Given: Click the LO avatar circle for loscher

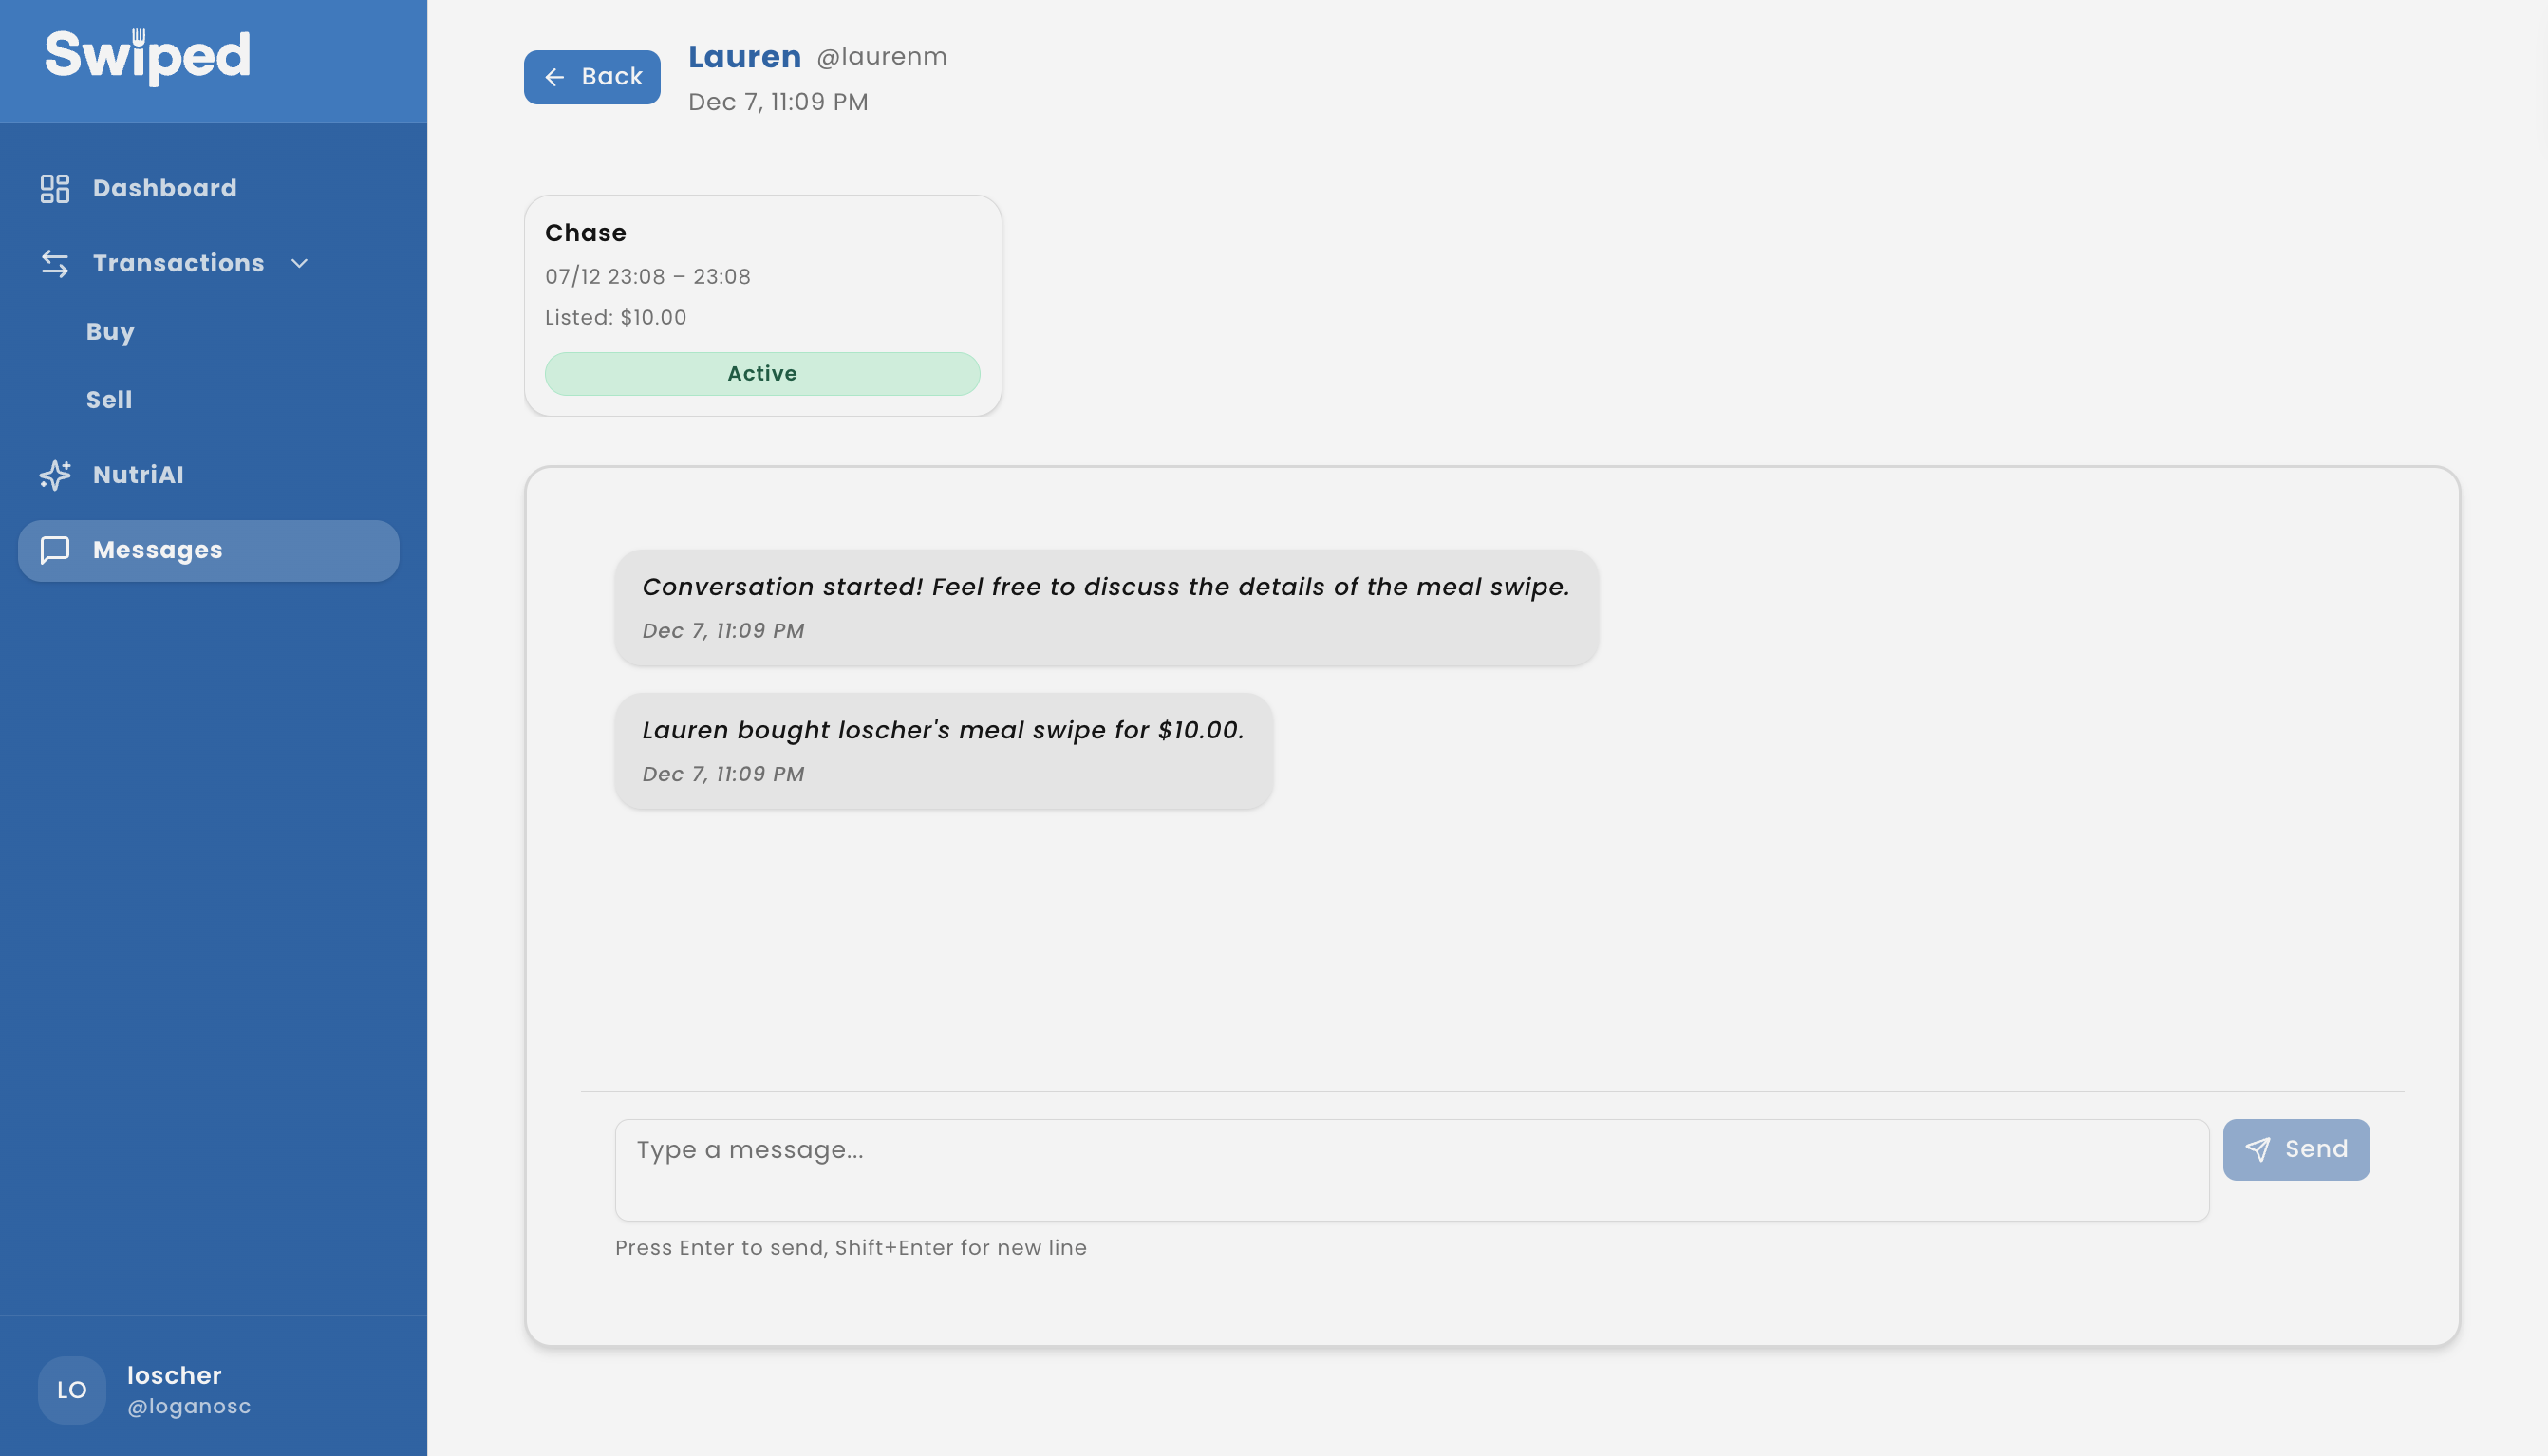Looking at the screenshot, I should tap(71, 1390).
